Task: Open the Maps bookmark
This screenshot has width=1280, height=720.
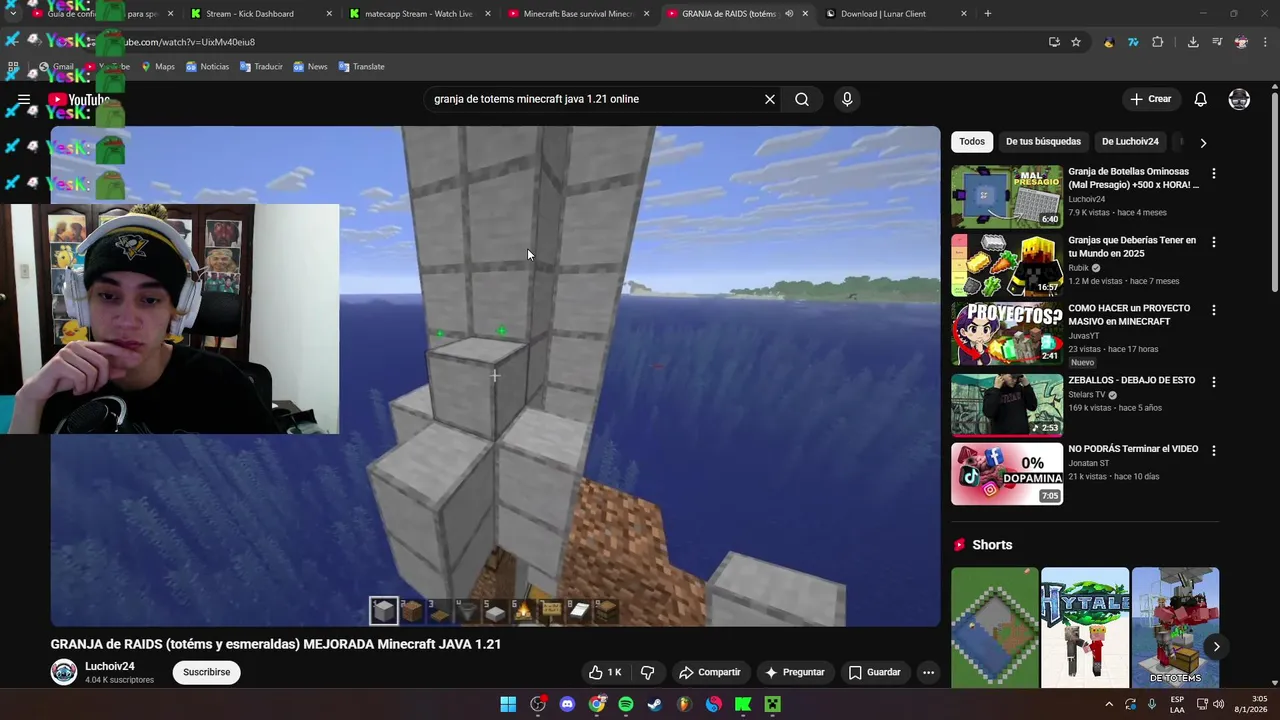Action: pos(158,67)
